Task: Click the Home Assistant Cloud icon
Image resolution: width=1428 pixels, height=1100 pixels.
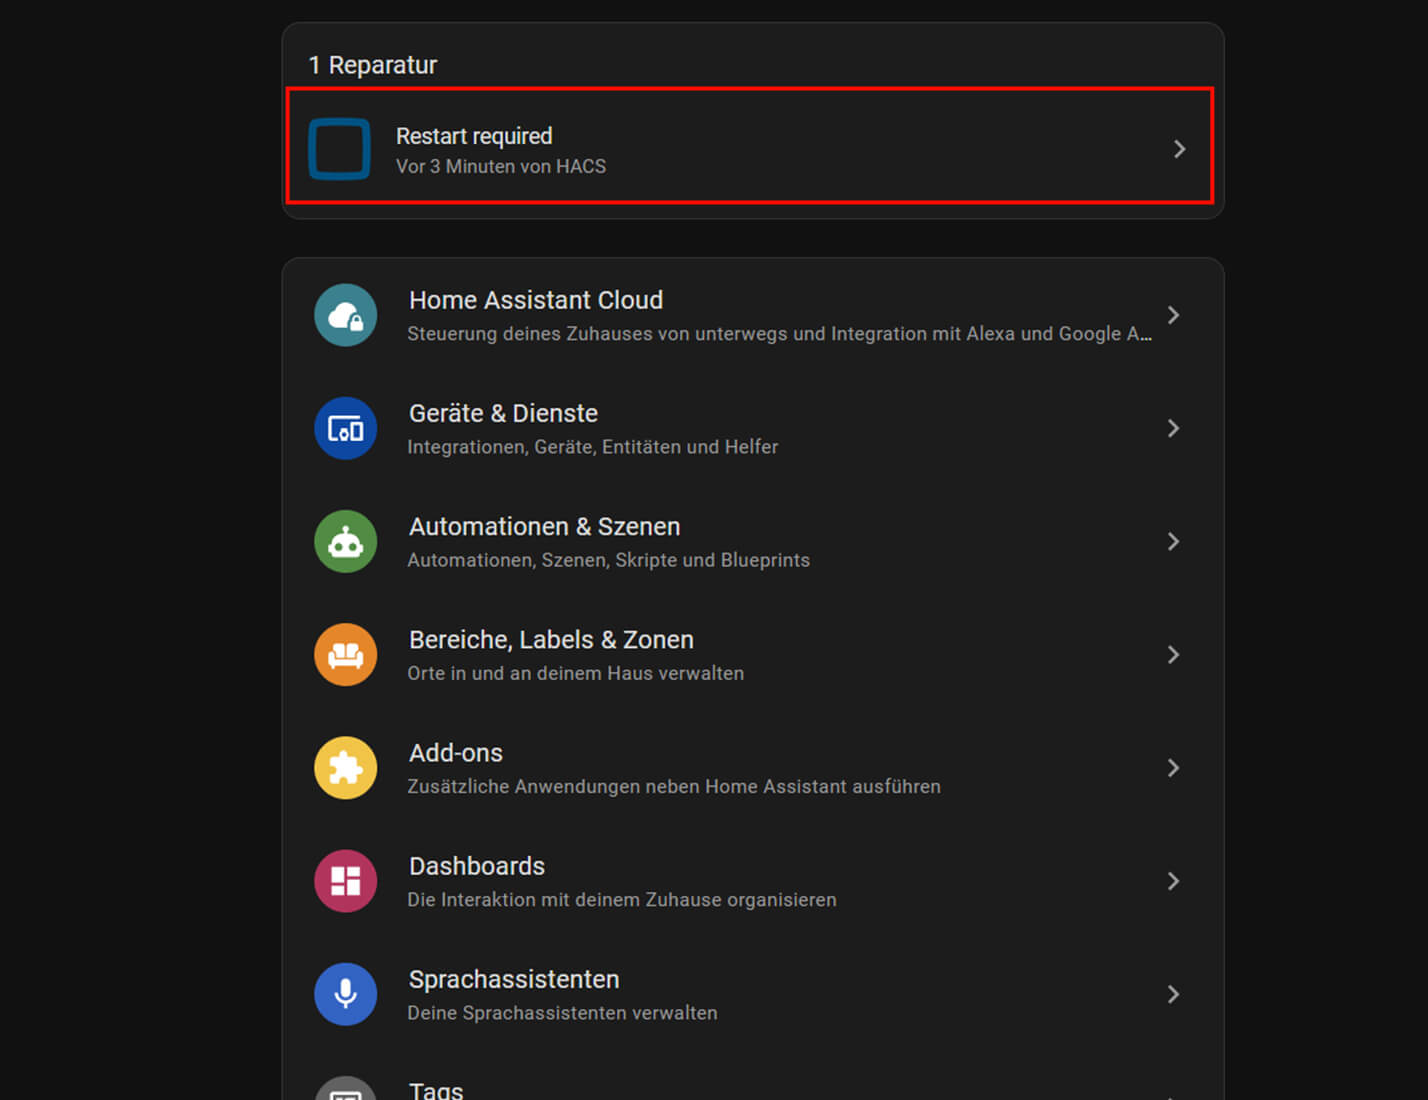Action: click(x=346, y=315)
